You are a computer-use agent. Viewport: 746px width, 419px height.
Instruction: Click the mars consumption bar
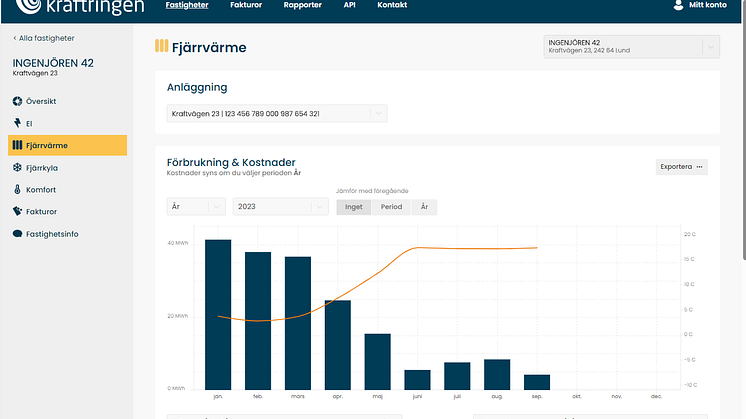[x=298, y=323]
